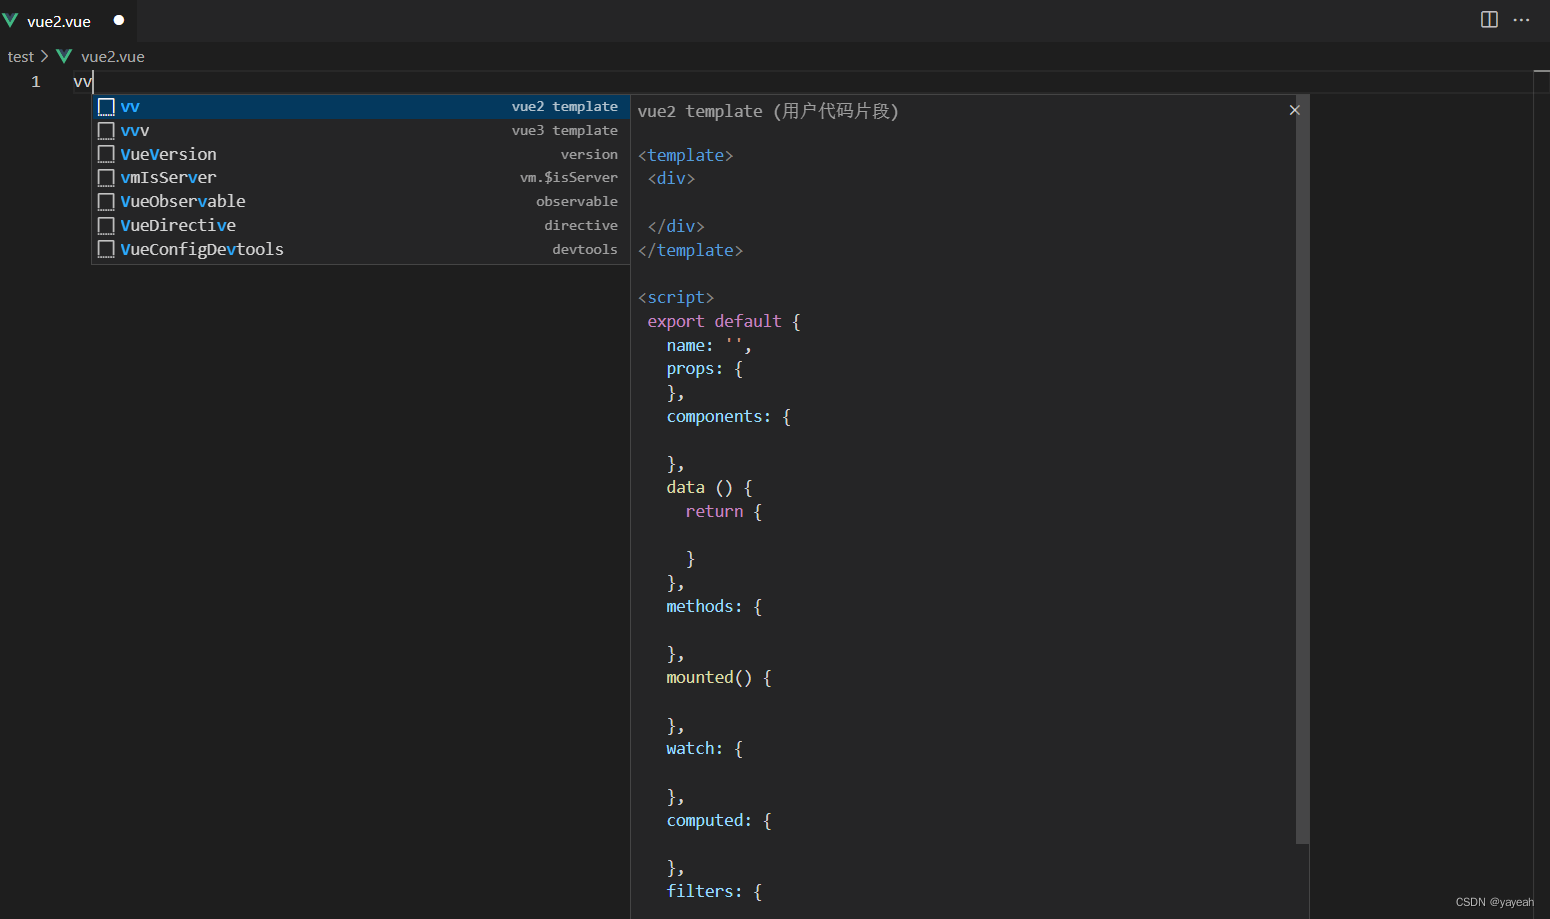The width and height of the screenshot is (1550, 919).
Task: Click the 'filters: {' line in preview
Action: pyautogui.click(x=714, y=891)
